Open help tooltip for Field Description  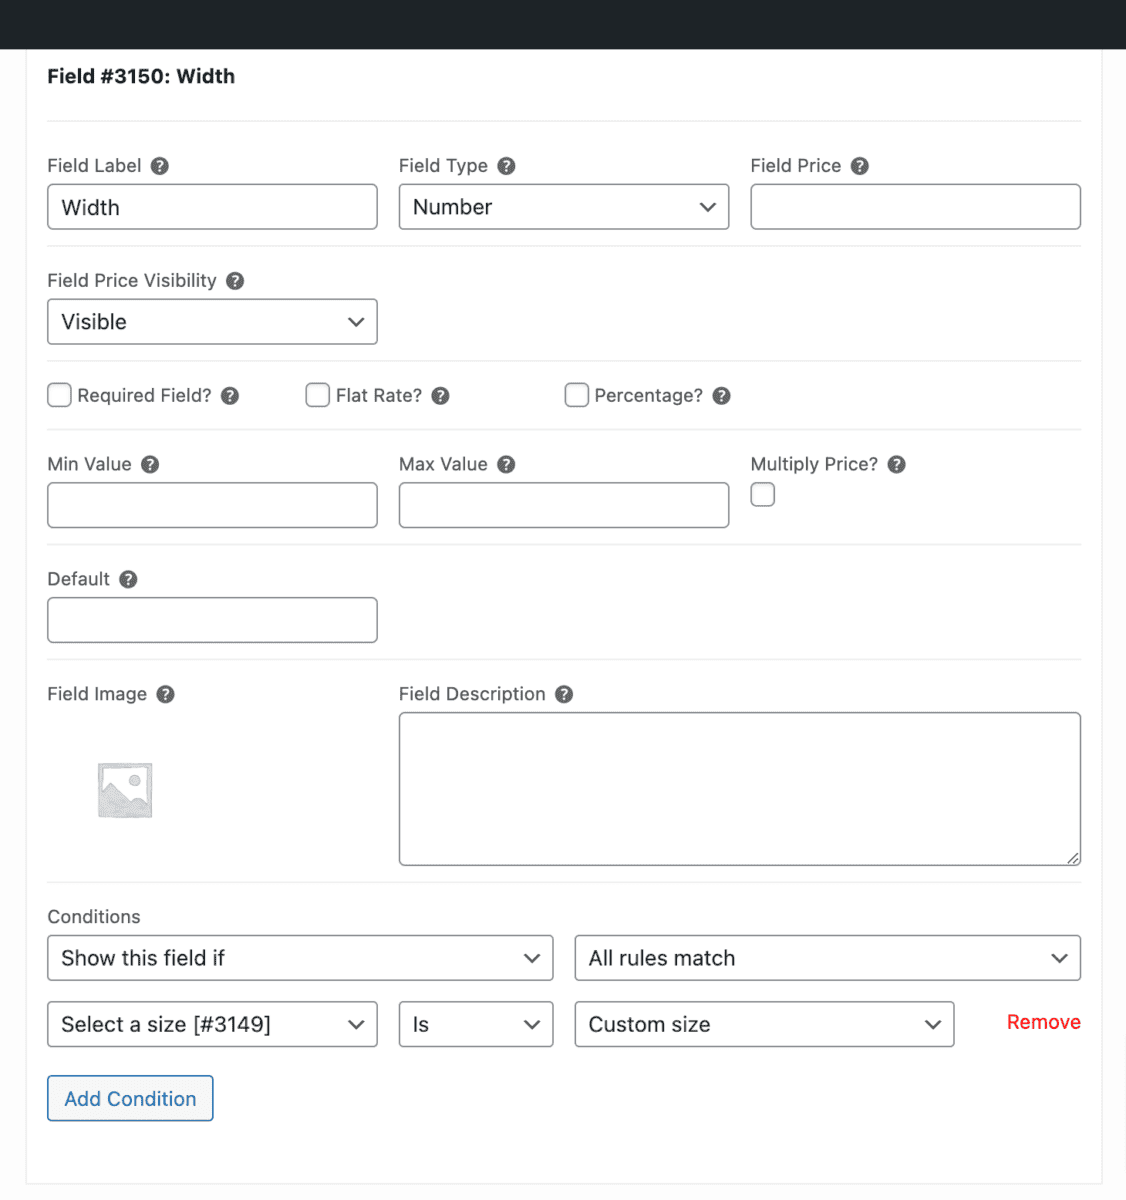tap(565, 694)
